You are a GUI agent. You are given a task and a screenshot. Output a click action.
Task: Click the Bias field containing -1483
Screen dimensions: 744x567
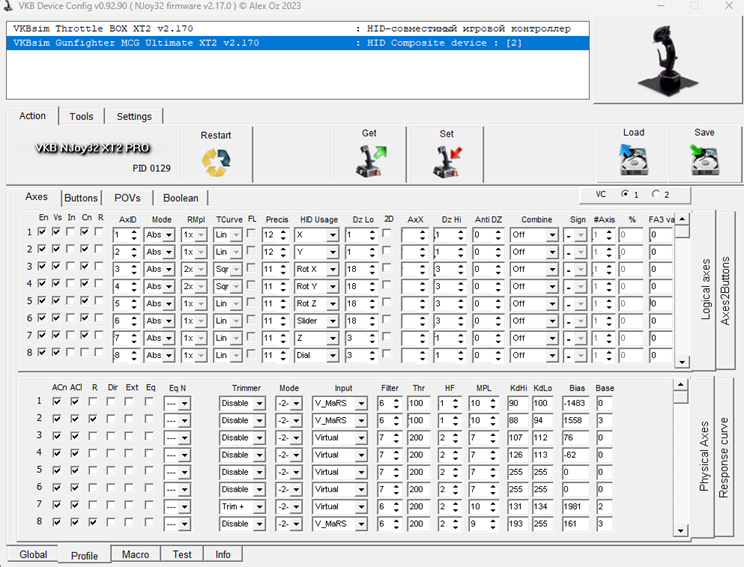[574, 403]
